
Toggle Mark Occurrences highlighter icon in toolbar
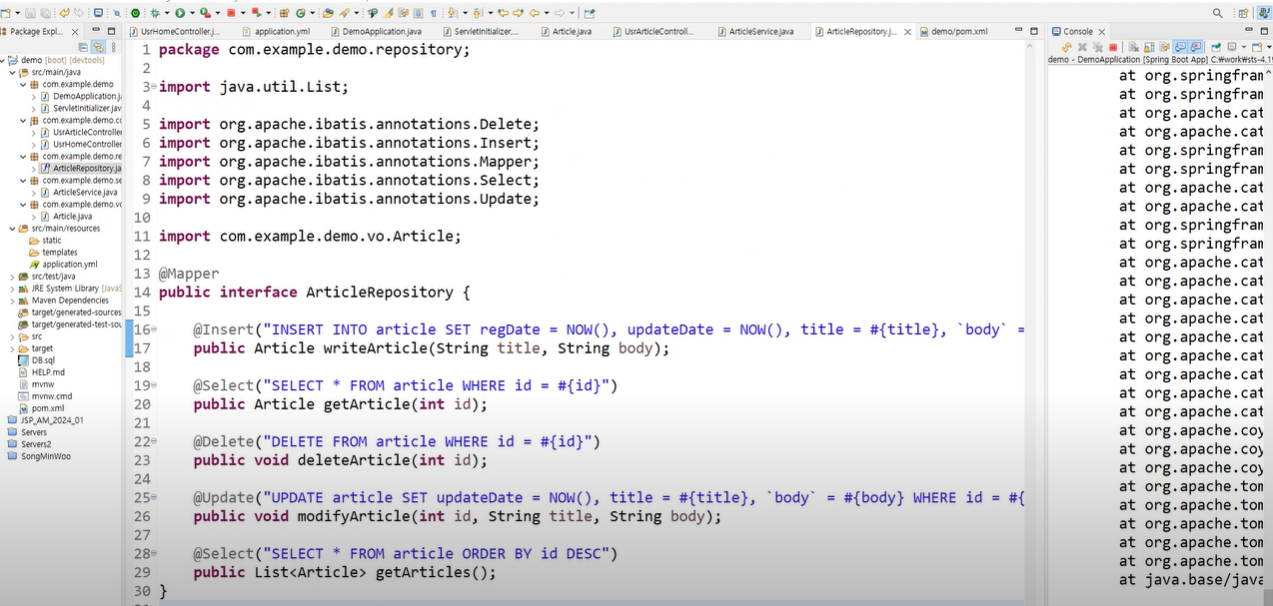387,13
